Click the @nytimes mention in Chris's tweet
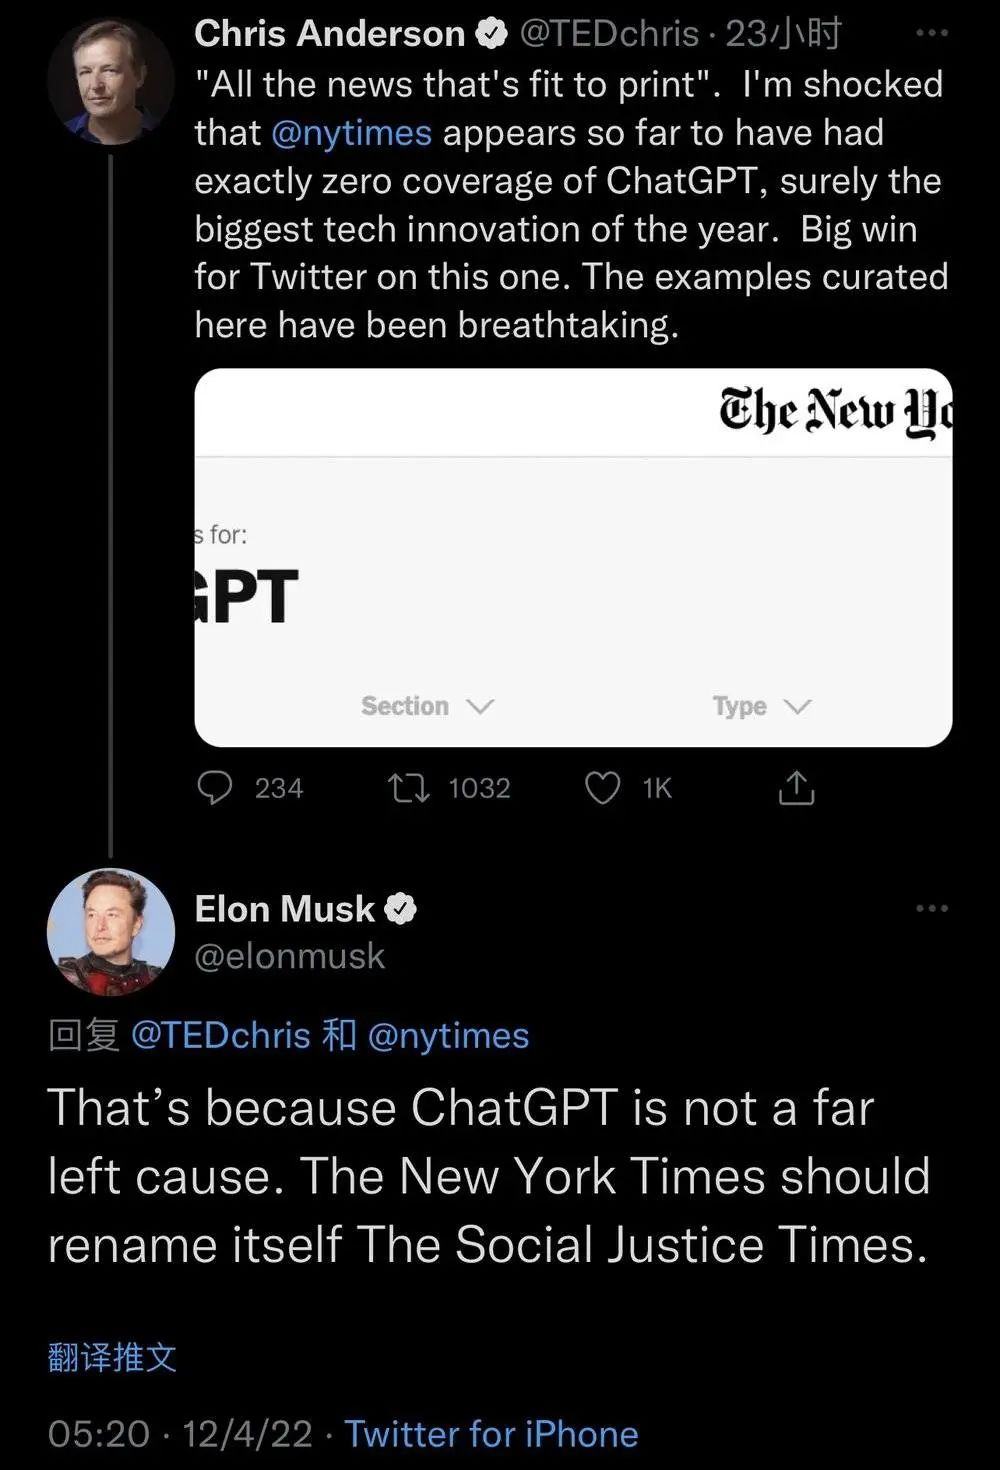This screenshot has height=1470, width=1000. coord(351,133)
